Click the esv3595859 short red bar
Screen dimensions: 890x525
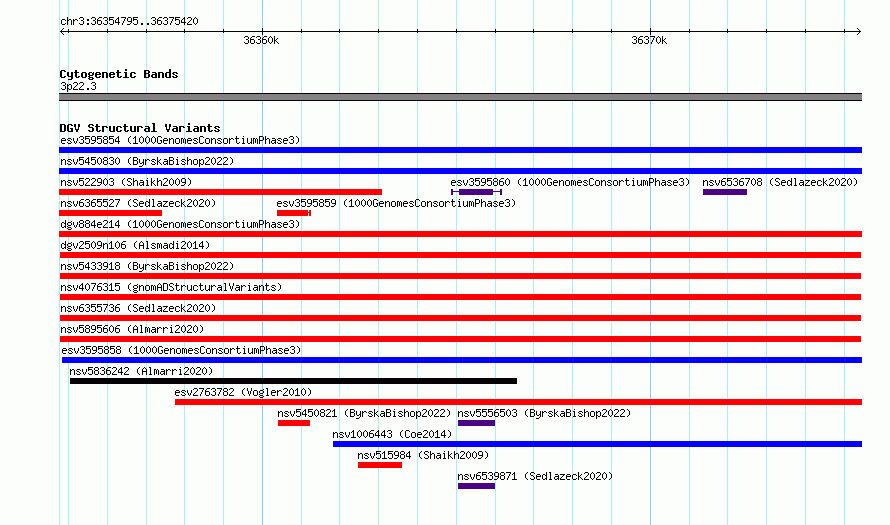point(294,213)
